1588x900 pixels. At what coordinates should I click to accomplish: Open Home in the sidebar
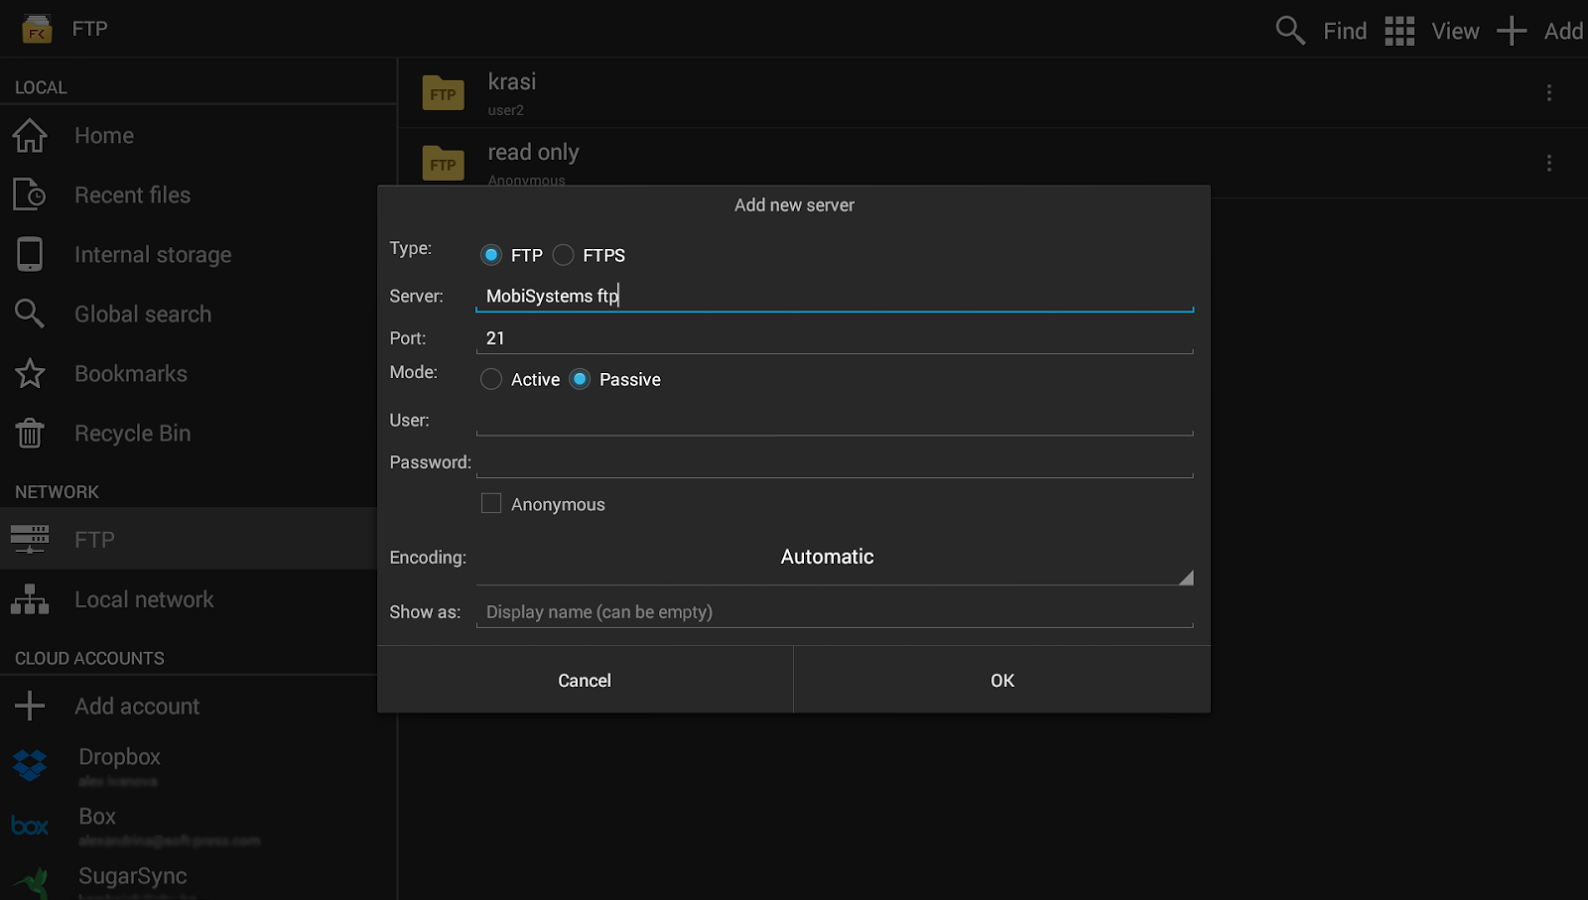(x=198, y=135)
